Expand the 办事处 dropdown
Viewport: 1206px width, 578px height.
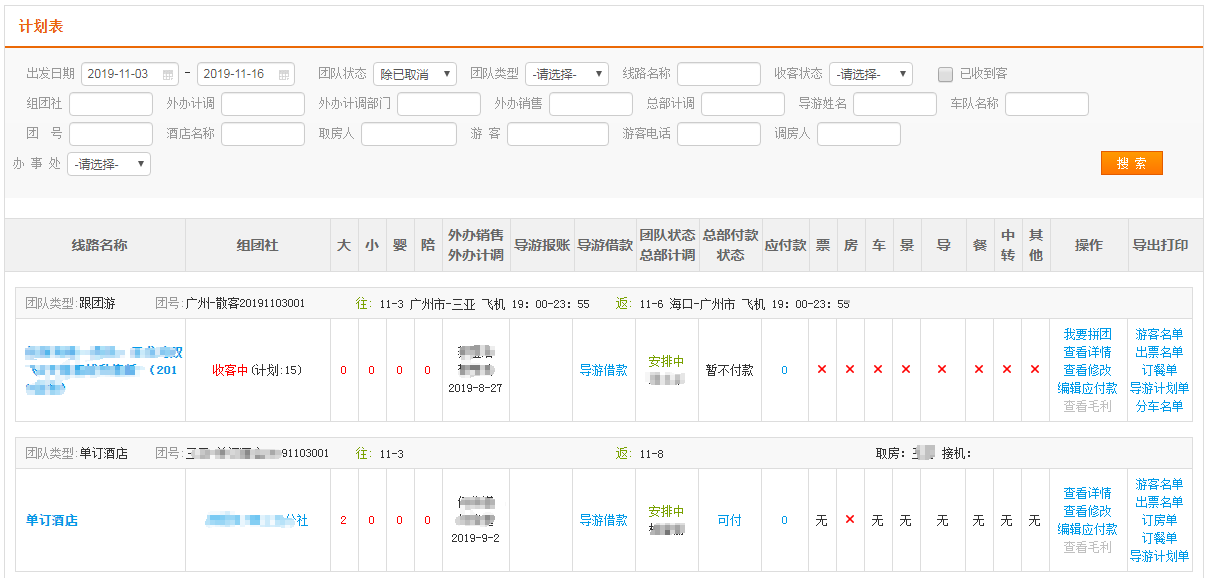(108, 164)
